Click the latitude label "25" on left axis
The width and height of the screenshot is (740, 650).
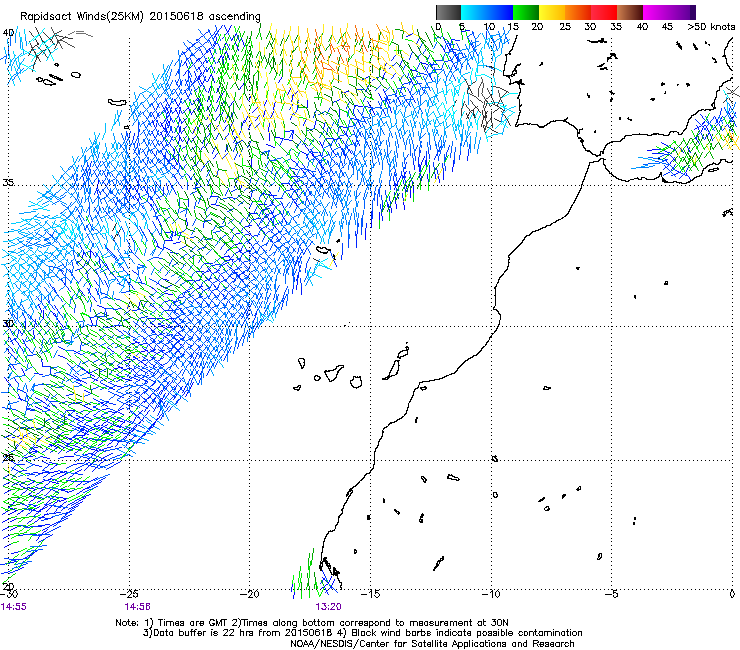click(8, 457)
